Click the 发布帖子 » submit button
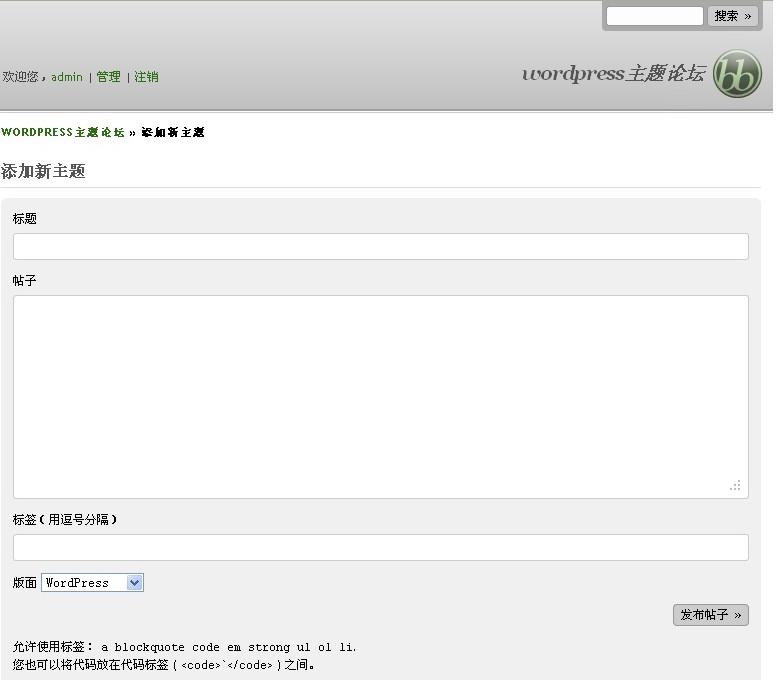The image size is (780, 687). click(x=710, y=615)
